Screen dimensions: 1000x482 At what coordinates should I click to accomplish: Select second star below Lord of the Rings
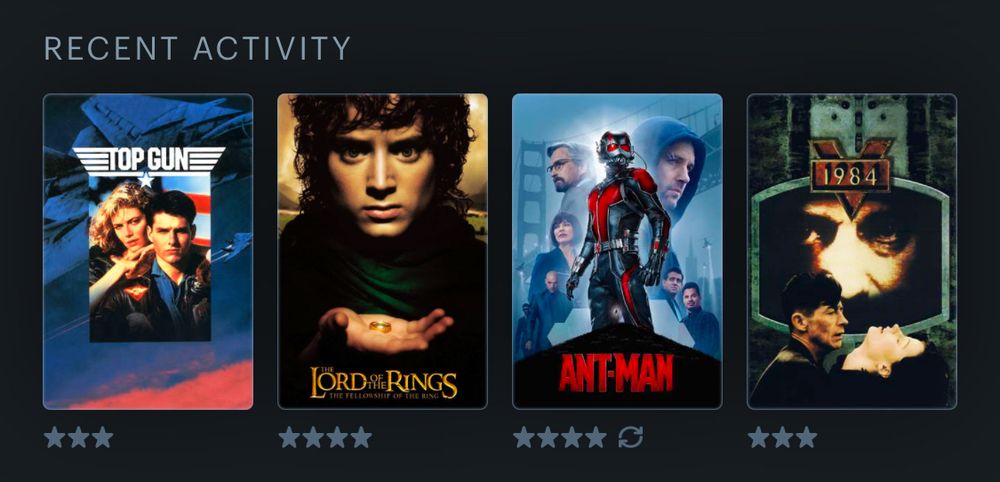[313, 437]
